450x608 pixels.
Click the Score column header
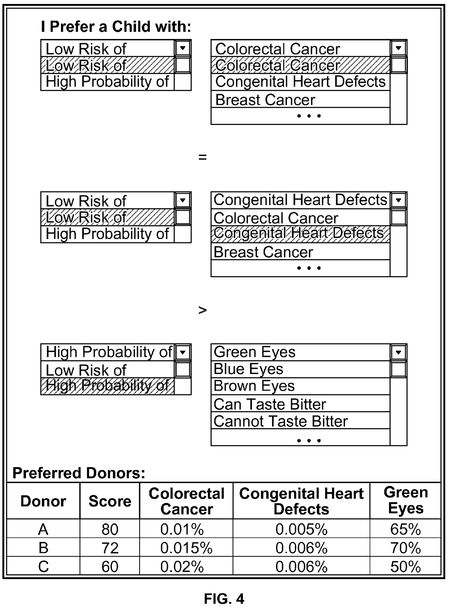click(x=110, y=501)
